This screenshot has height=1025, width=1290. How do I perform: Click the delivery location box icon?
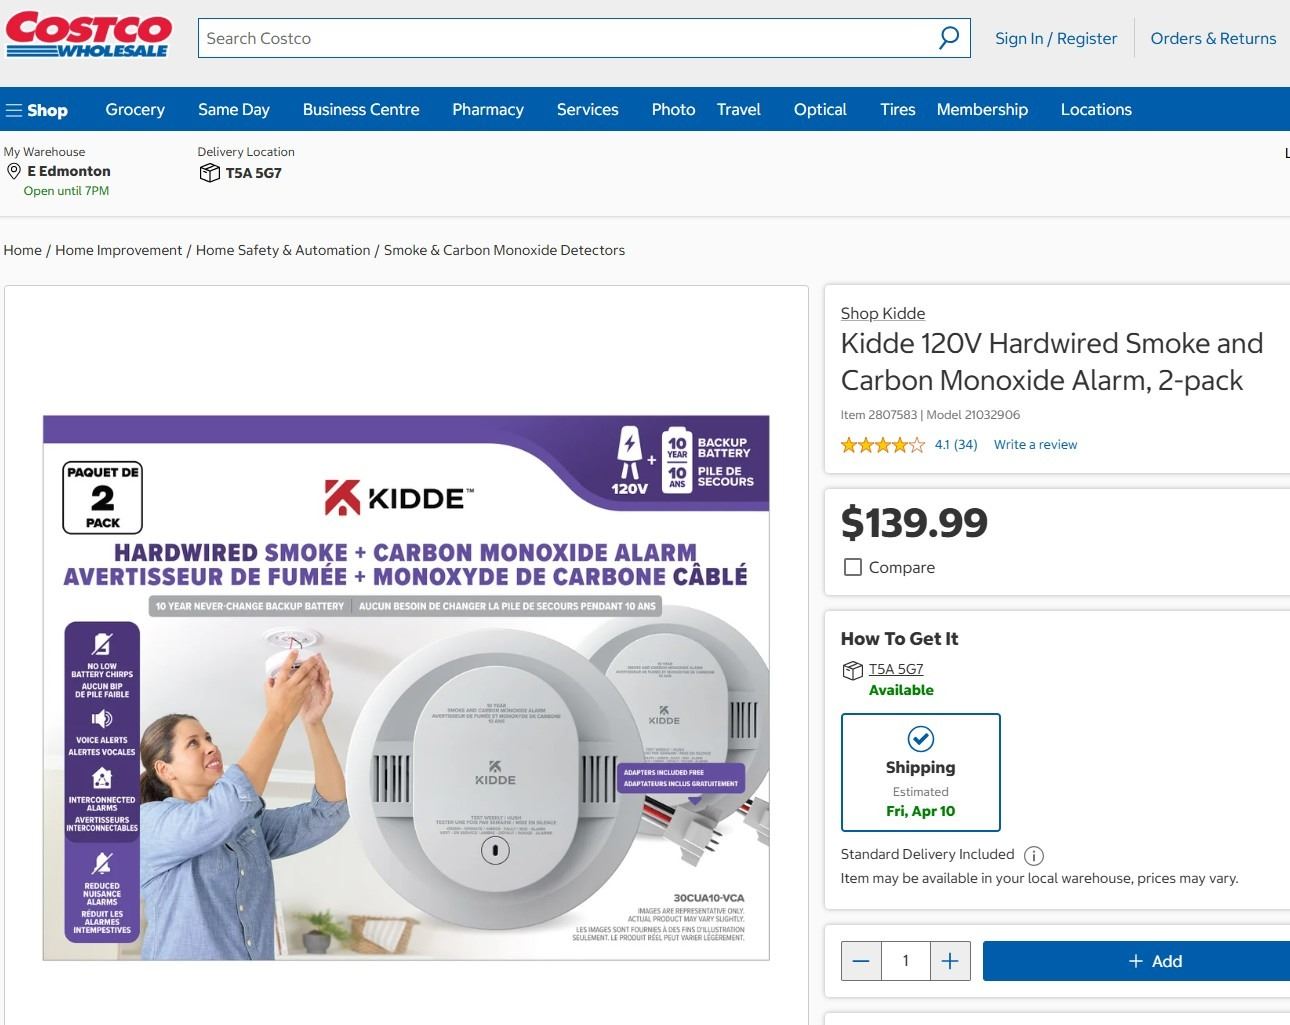[x=209, y=173]
